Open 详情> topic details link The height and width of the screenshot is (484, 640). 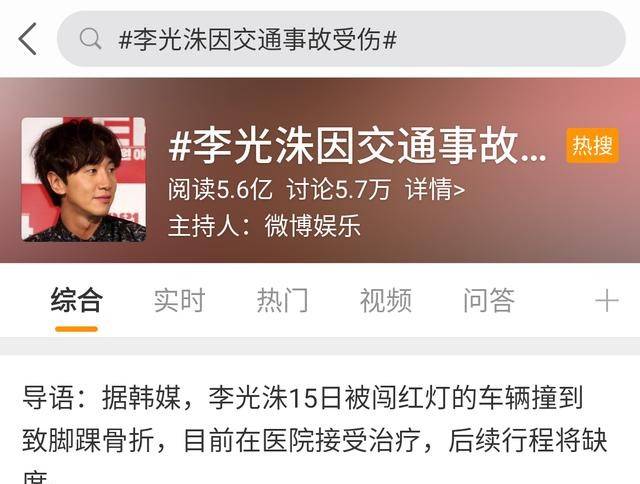coord(435,189)
